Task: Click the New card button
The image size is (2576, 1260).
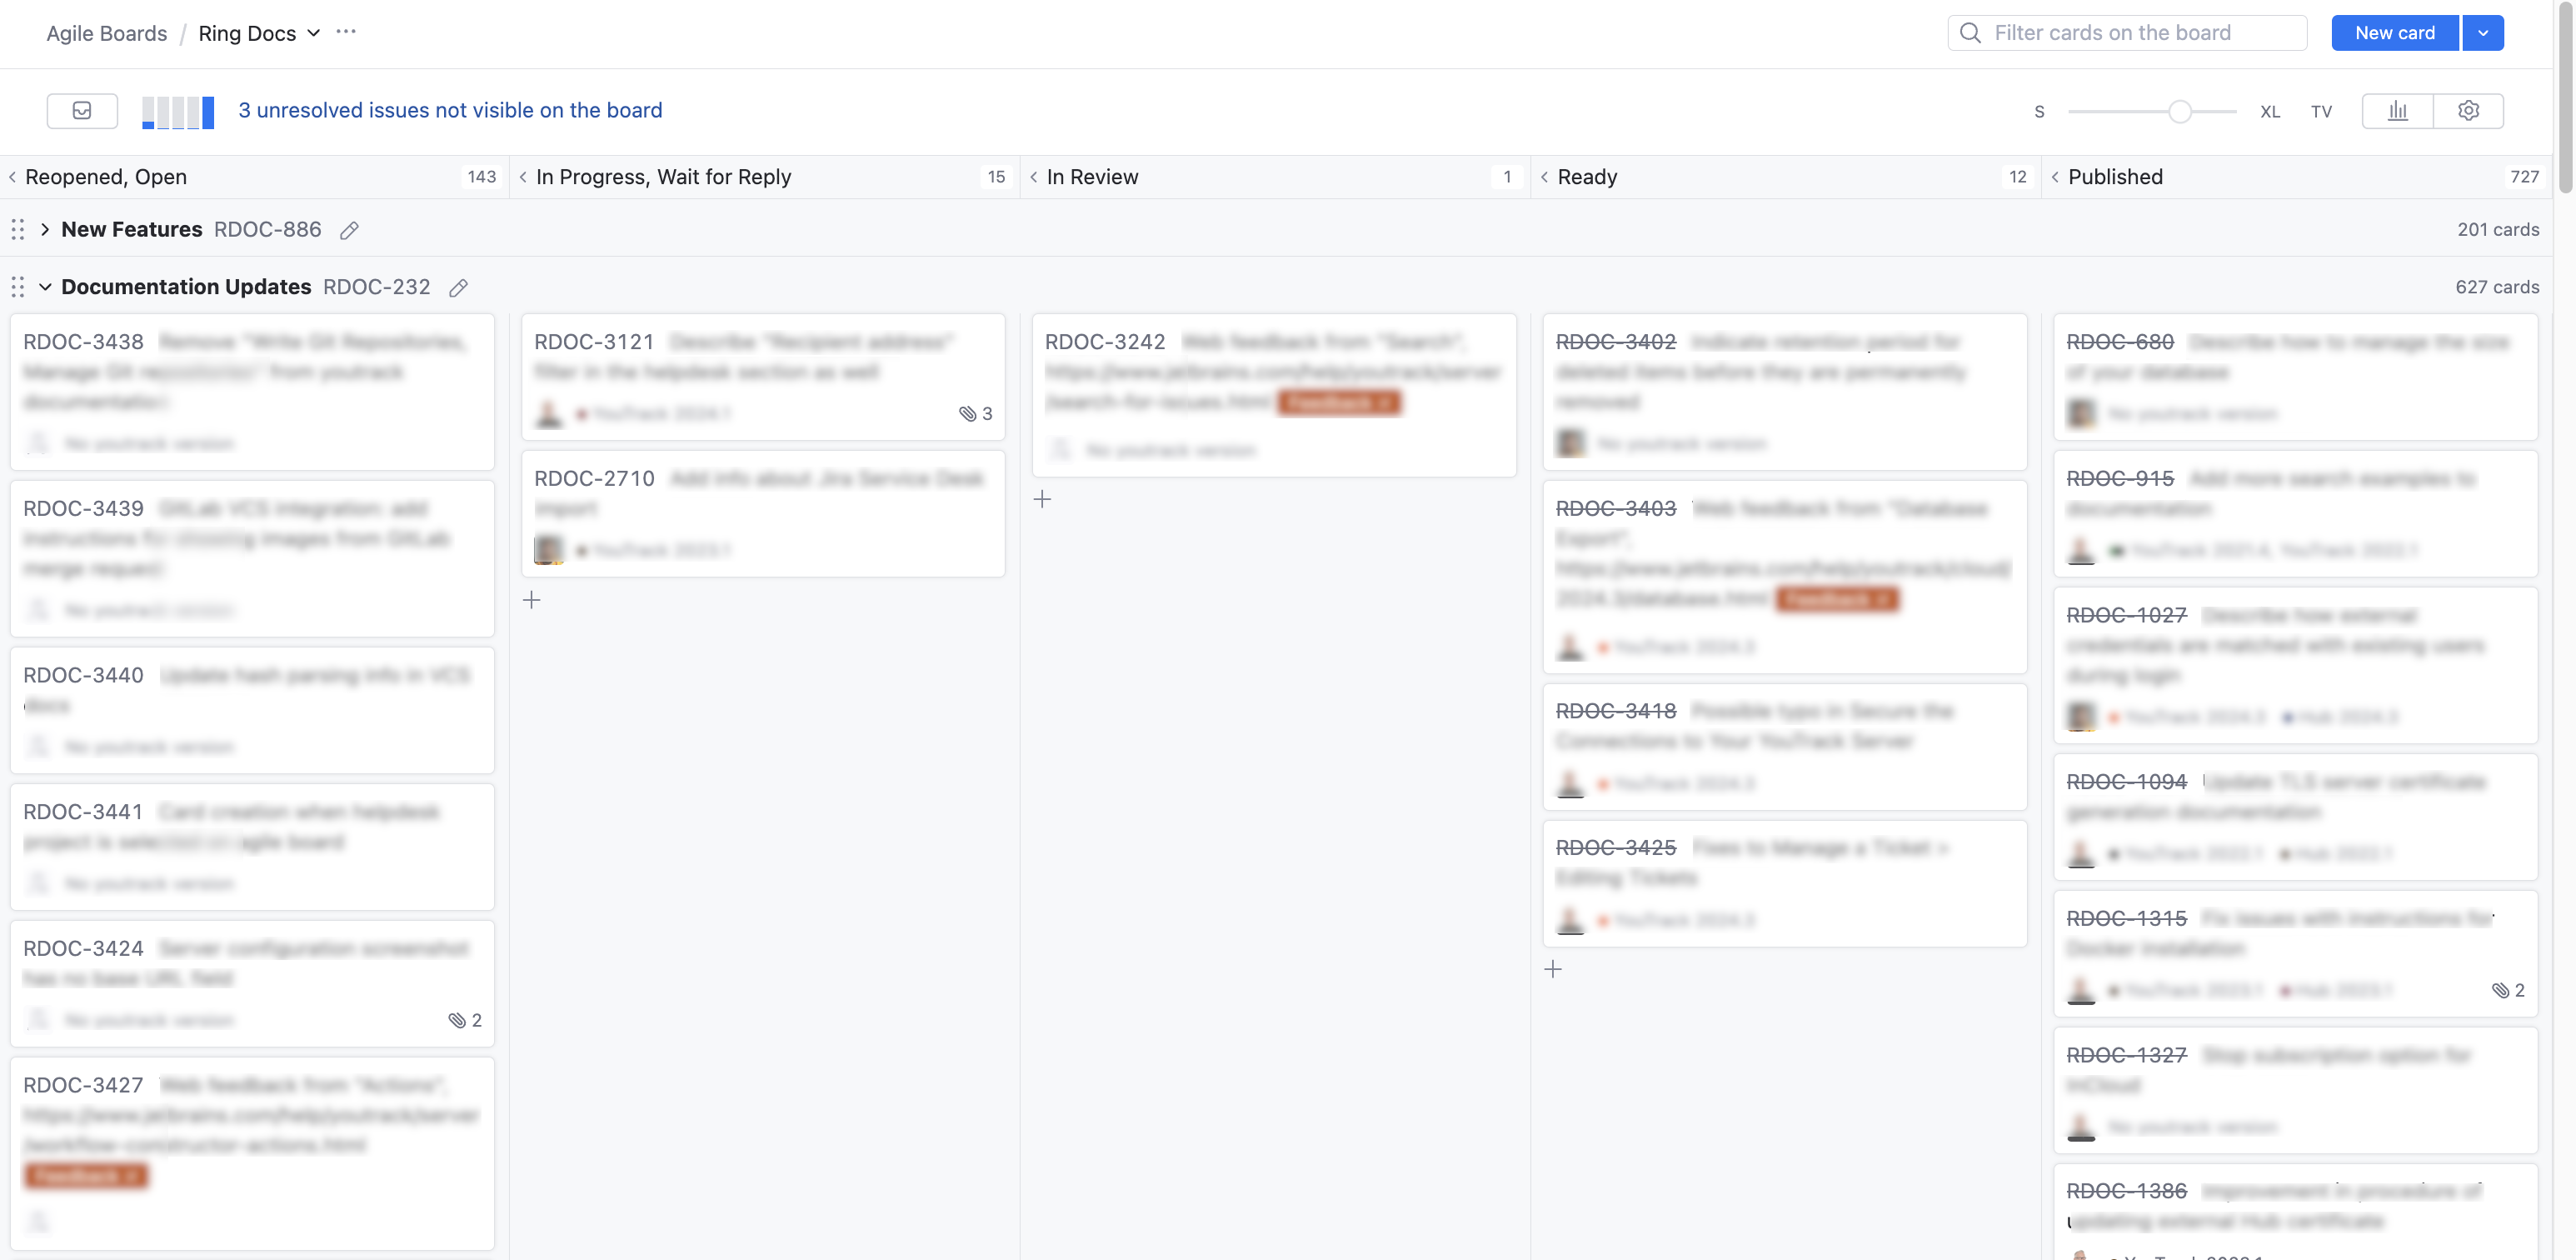Action: [x=2394, y=32]
